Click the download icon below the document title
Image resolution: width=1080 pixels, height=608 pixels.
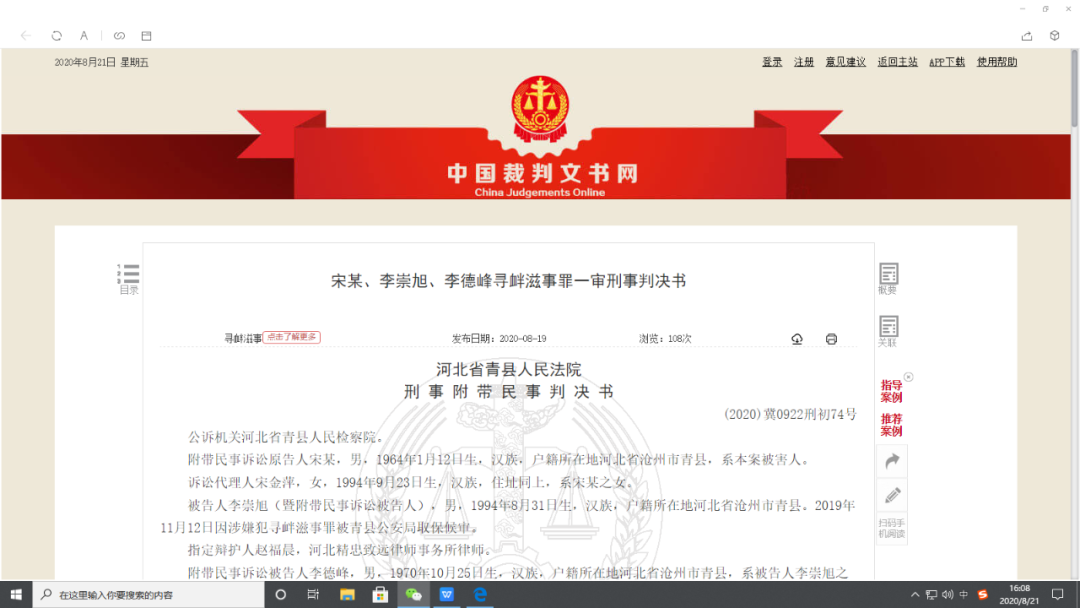[796, 338]
